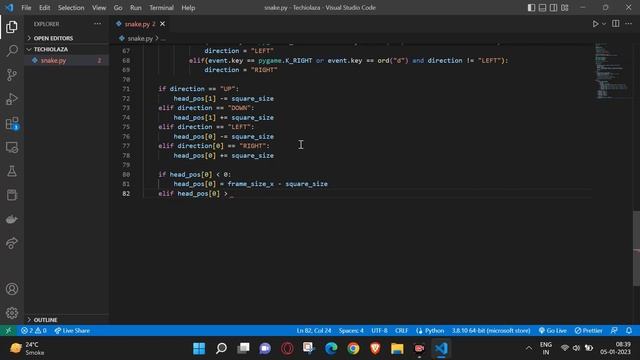
Task: Open Windows taskbar Search
Action: point(221,348)
